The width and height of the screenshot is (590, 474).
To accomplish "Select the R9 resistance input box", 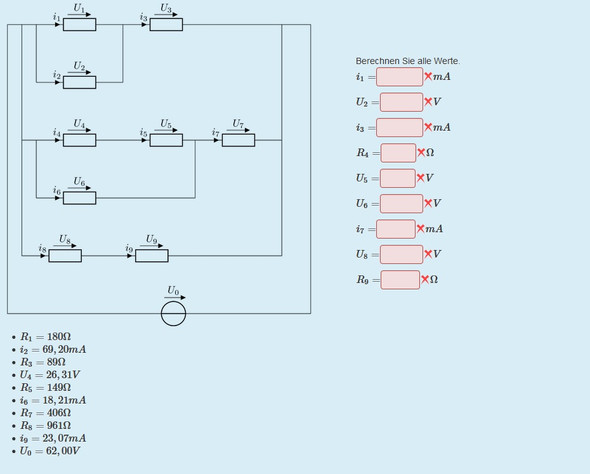I will tap(400, 280).
